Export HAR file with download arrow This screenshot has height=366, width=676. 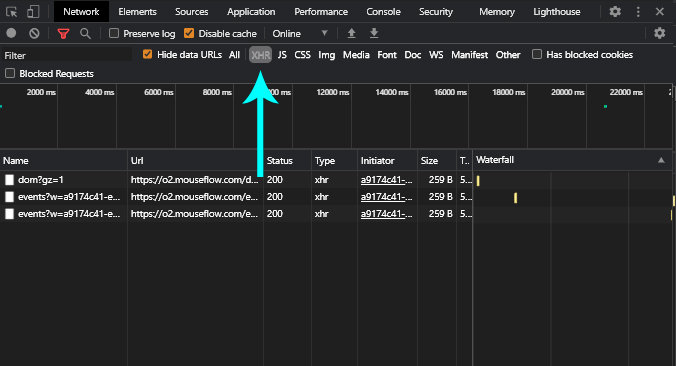(x=374, y=33)
